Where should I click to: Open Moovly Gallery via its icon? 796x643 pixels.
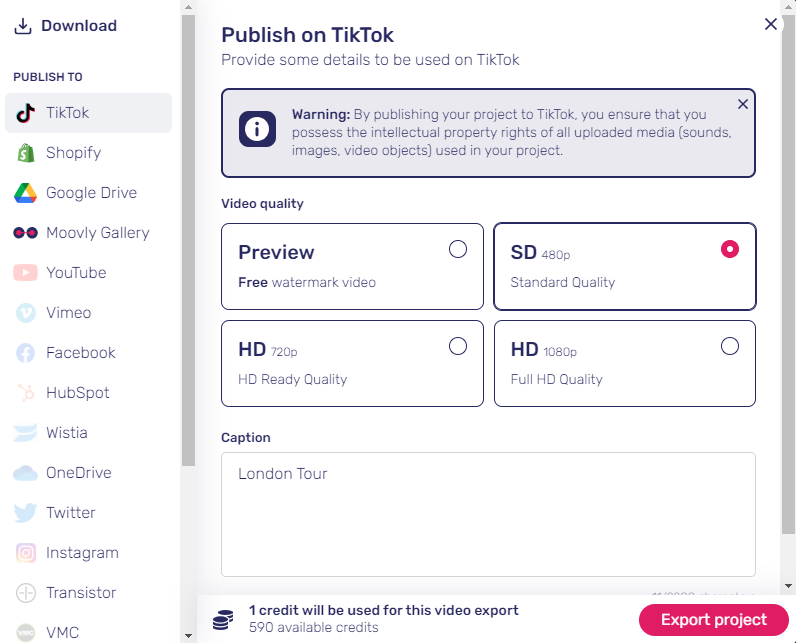(x=25, y=233)
